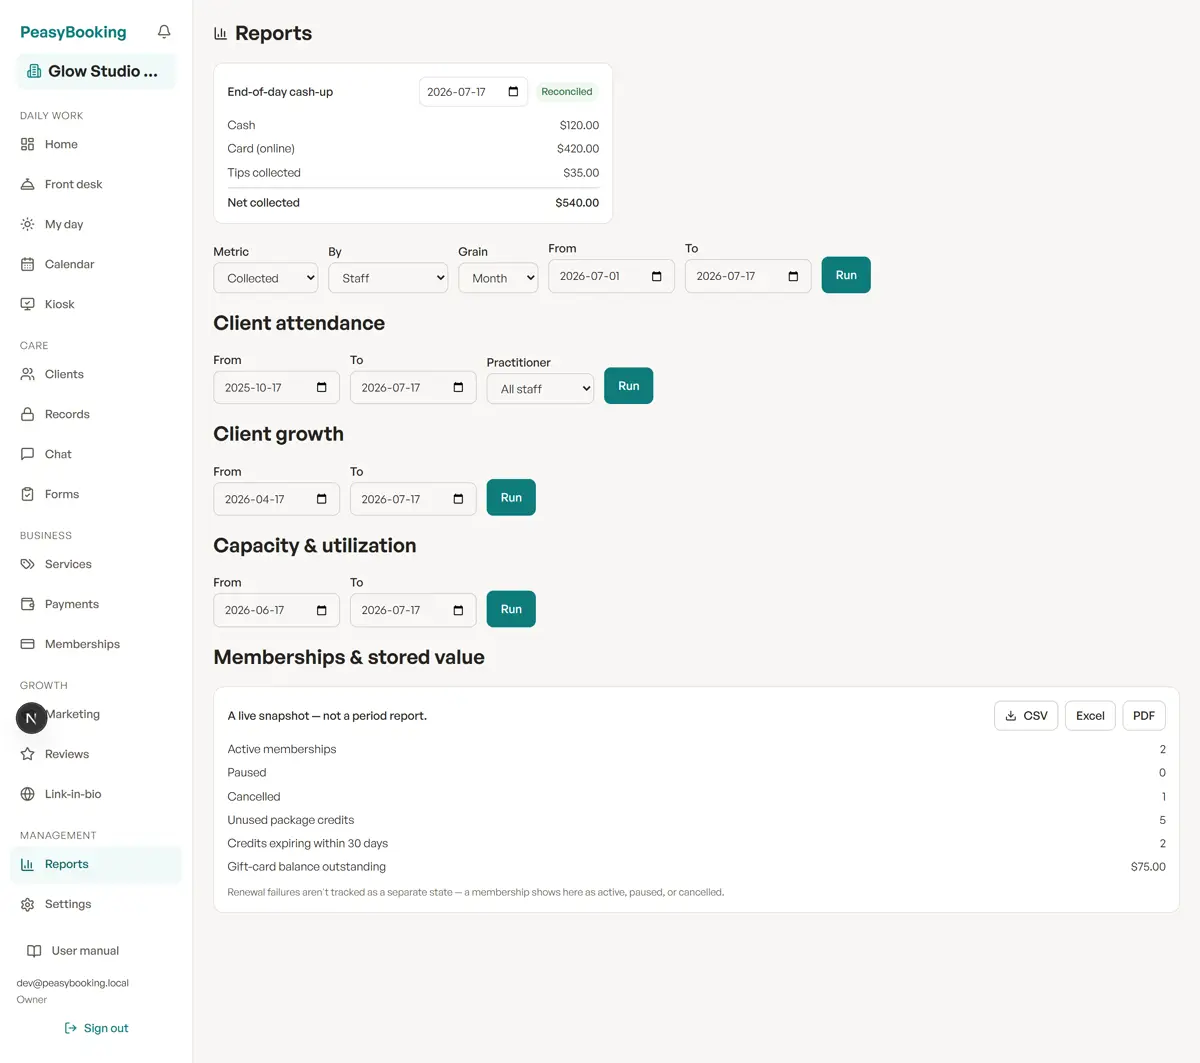Click the metric report From date field 2026-07-01
Viewport: 1200px width, 1063px height.
[x=611, y=276]
